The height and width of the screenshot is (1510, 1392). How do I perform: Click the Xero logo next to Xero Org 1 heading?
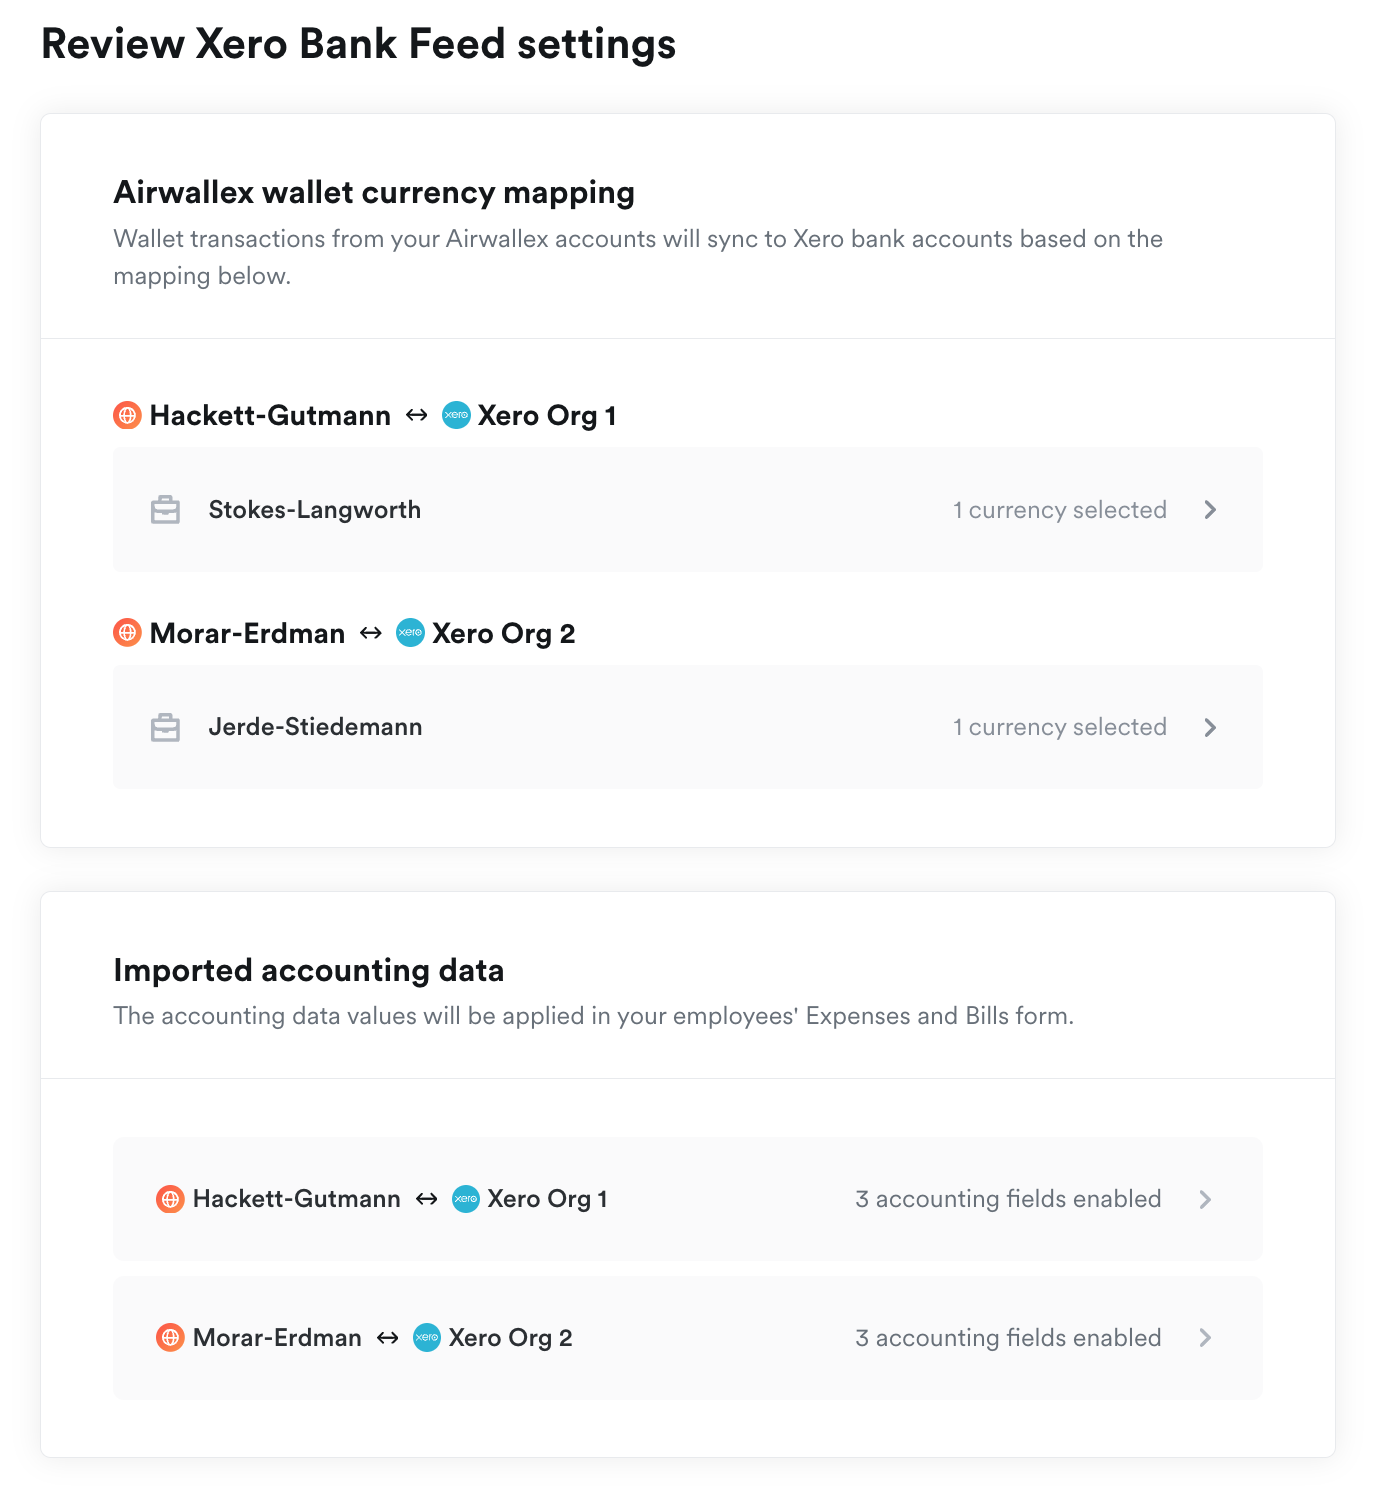coord(456,415)
